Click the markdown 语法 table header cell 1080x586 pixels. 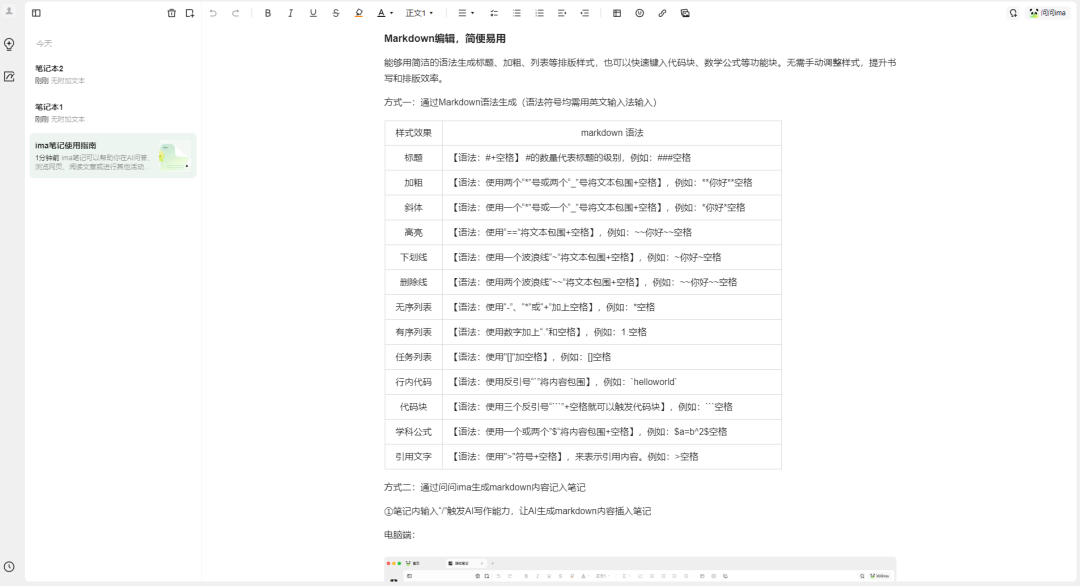click(x=612, y=133)
